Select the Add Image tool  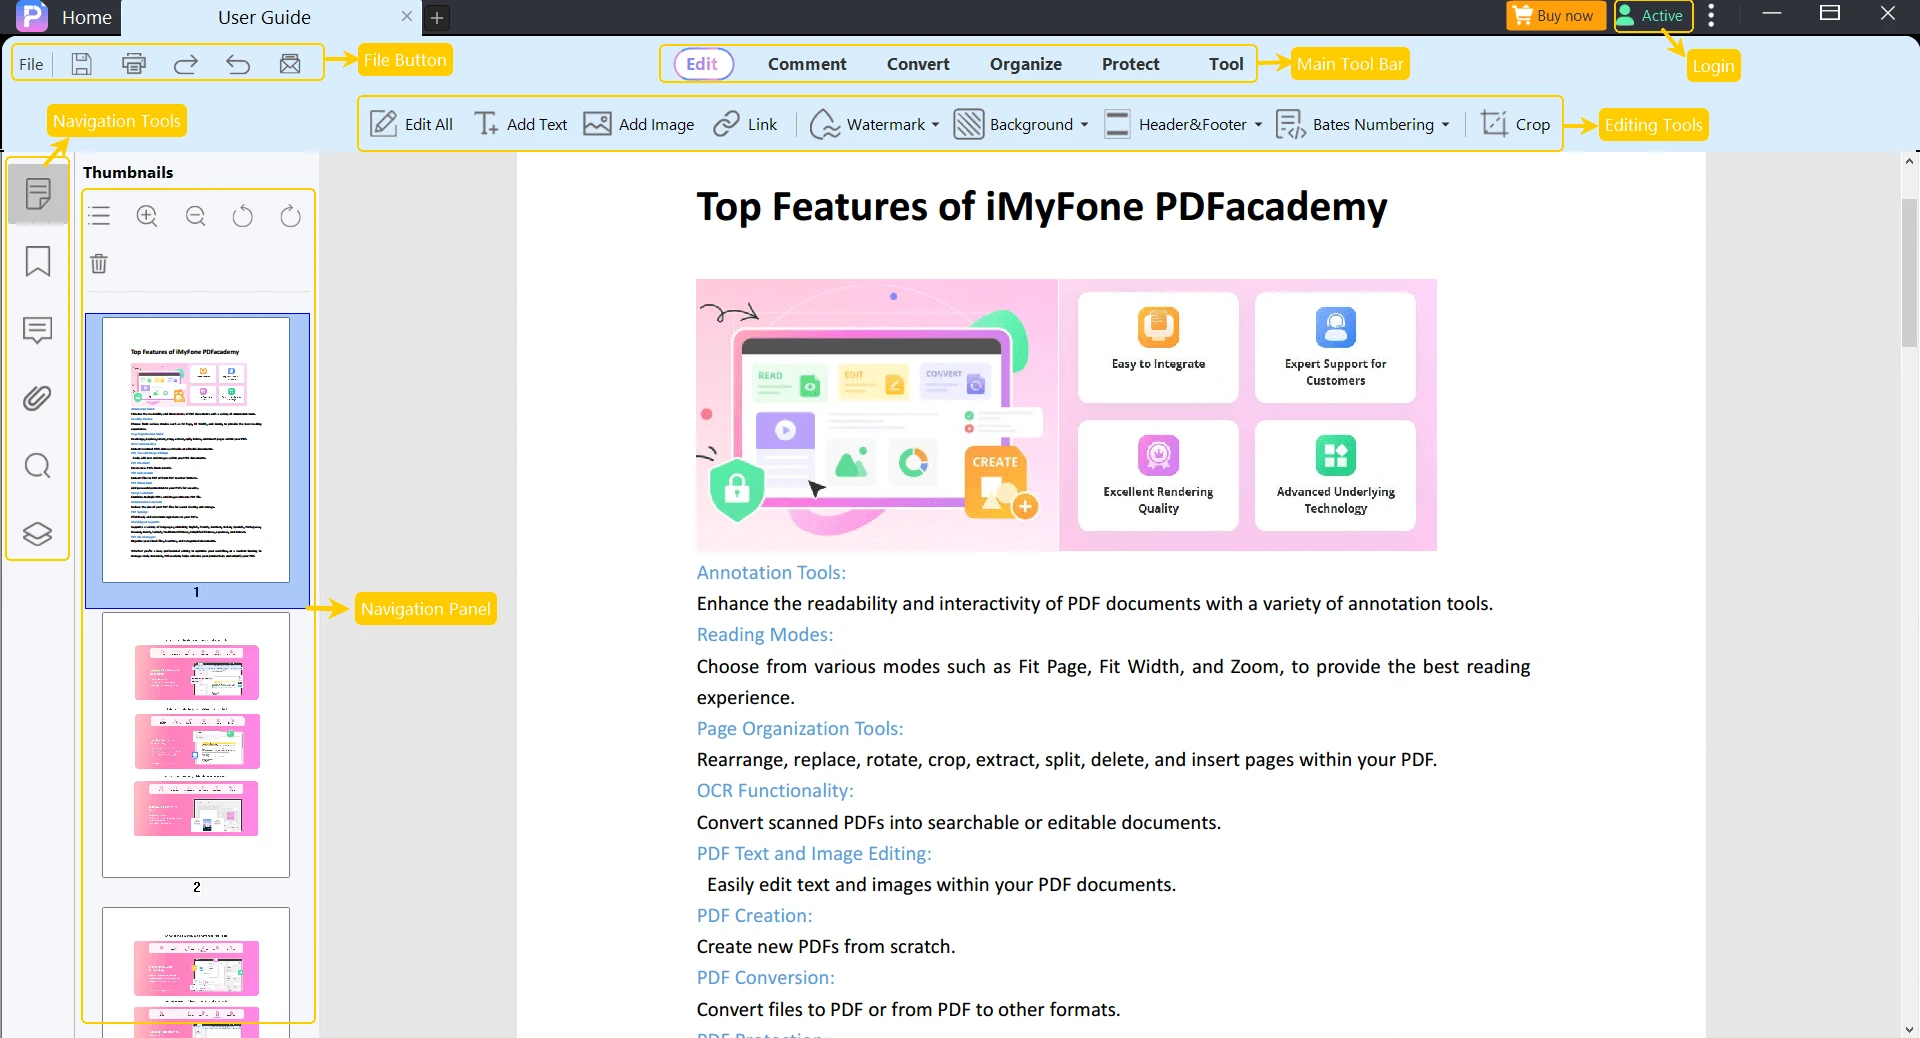coord(639,124)
